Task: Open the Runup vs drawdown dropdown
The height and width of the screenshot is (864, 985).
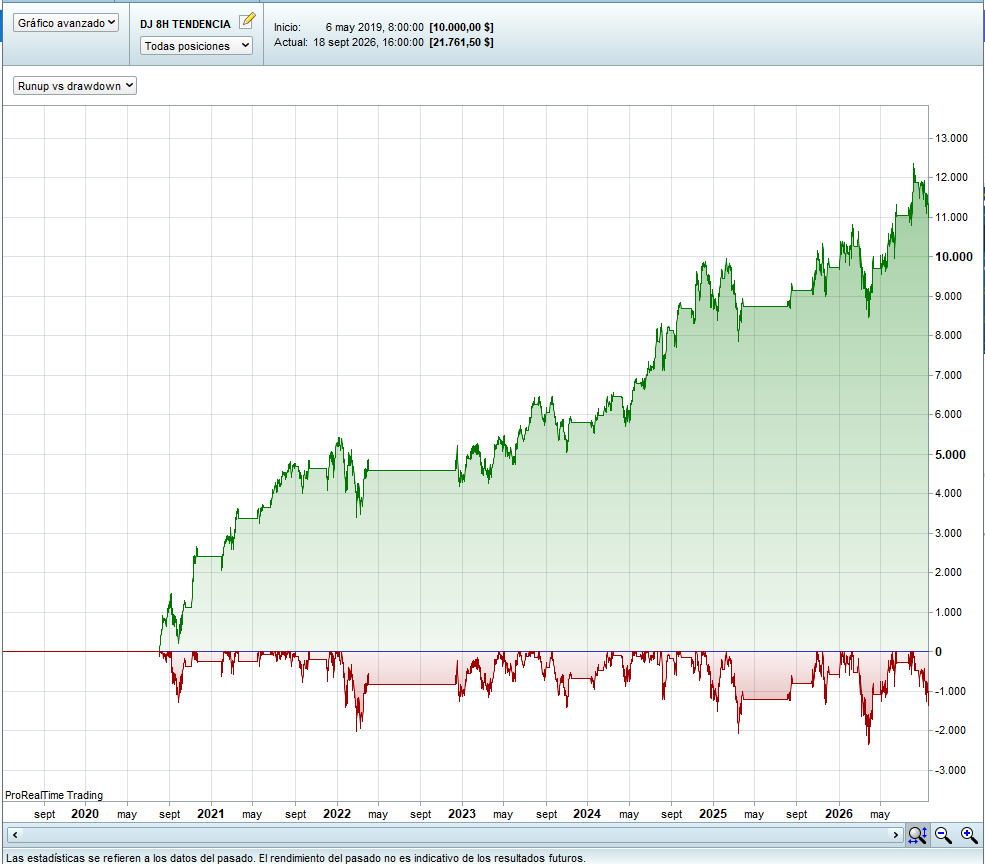Action: (x=75, y=86)
